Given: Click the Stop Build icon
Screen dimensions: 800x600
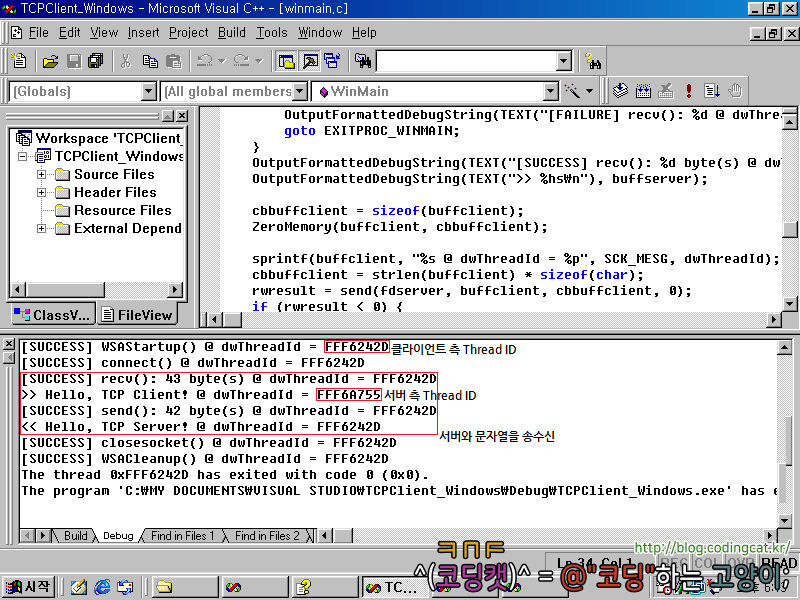Looking at the screenshot, I should point(666,89).
